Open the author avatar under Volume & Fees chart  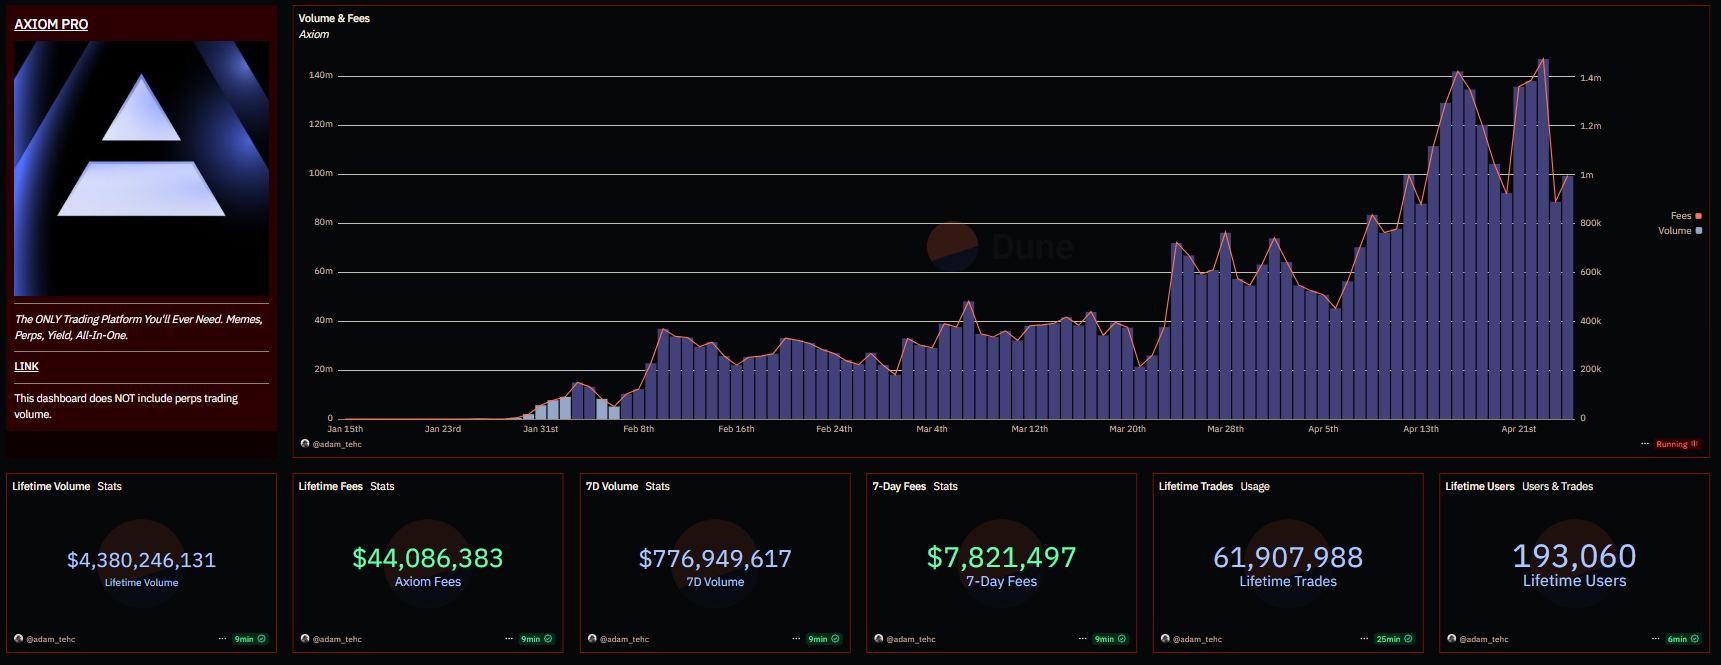[305, 444]
